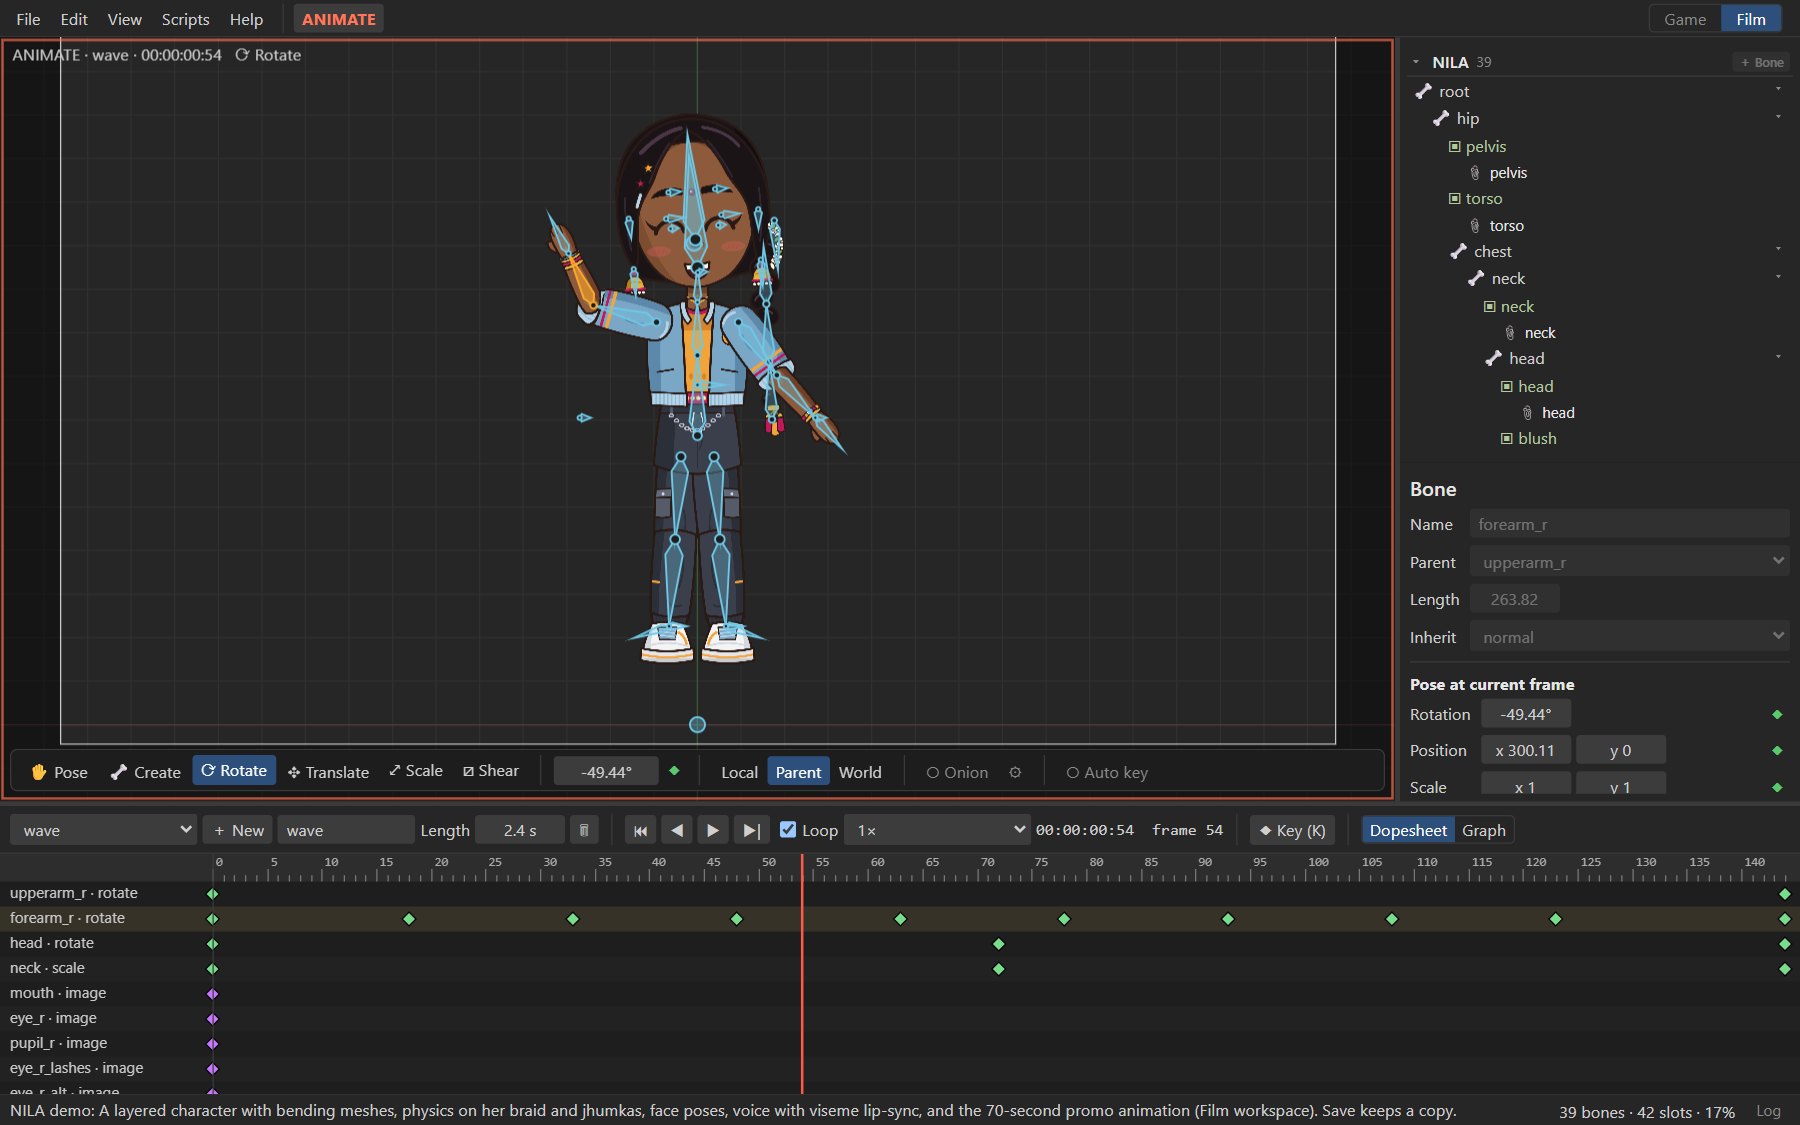Open the Scripts menu
1800x1125 pixels.
coord(186,19)
